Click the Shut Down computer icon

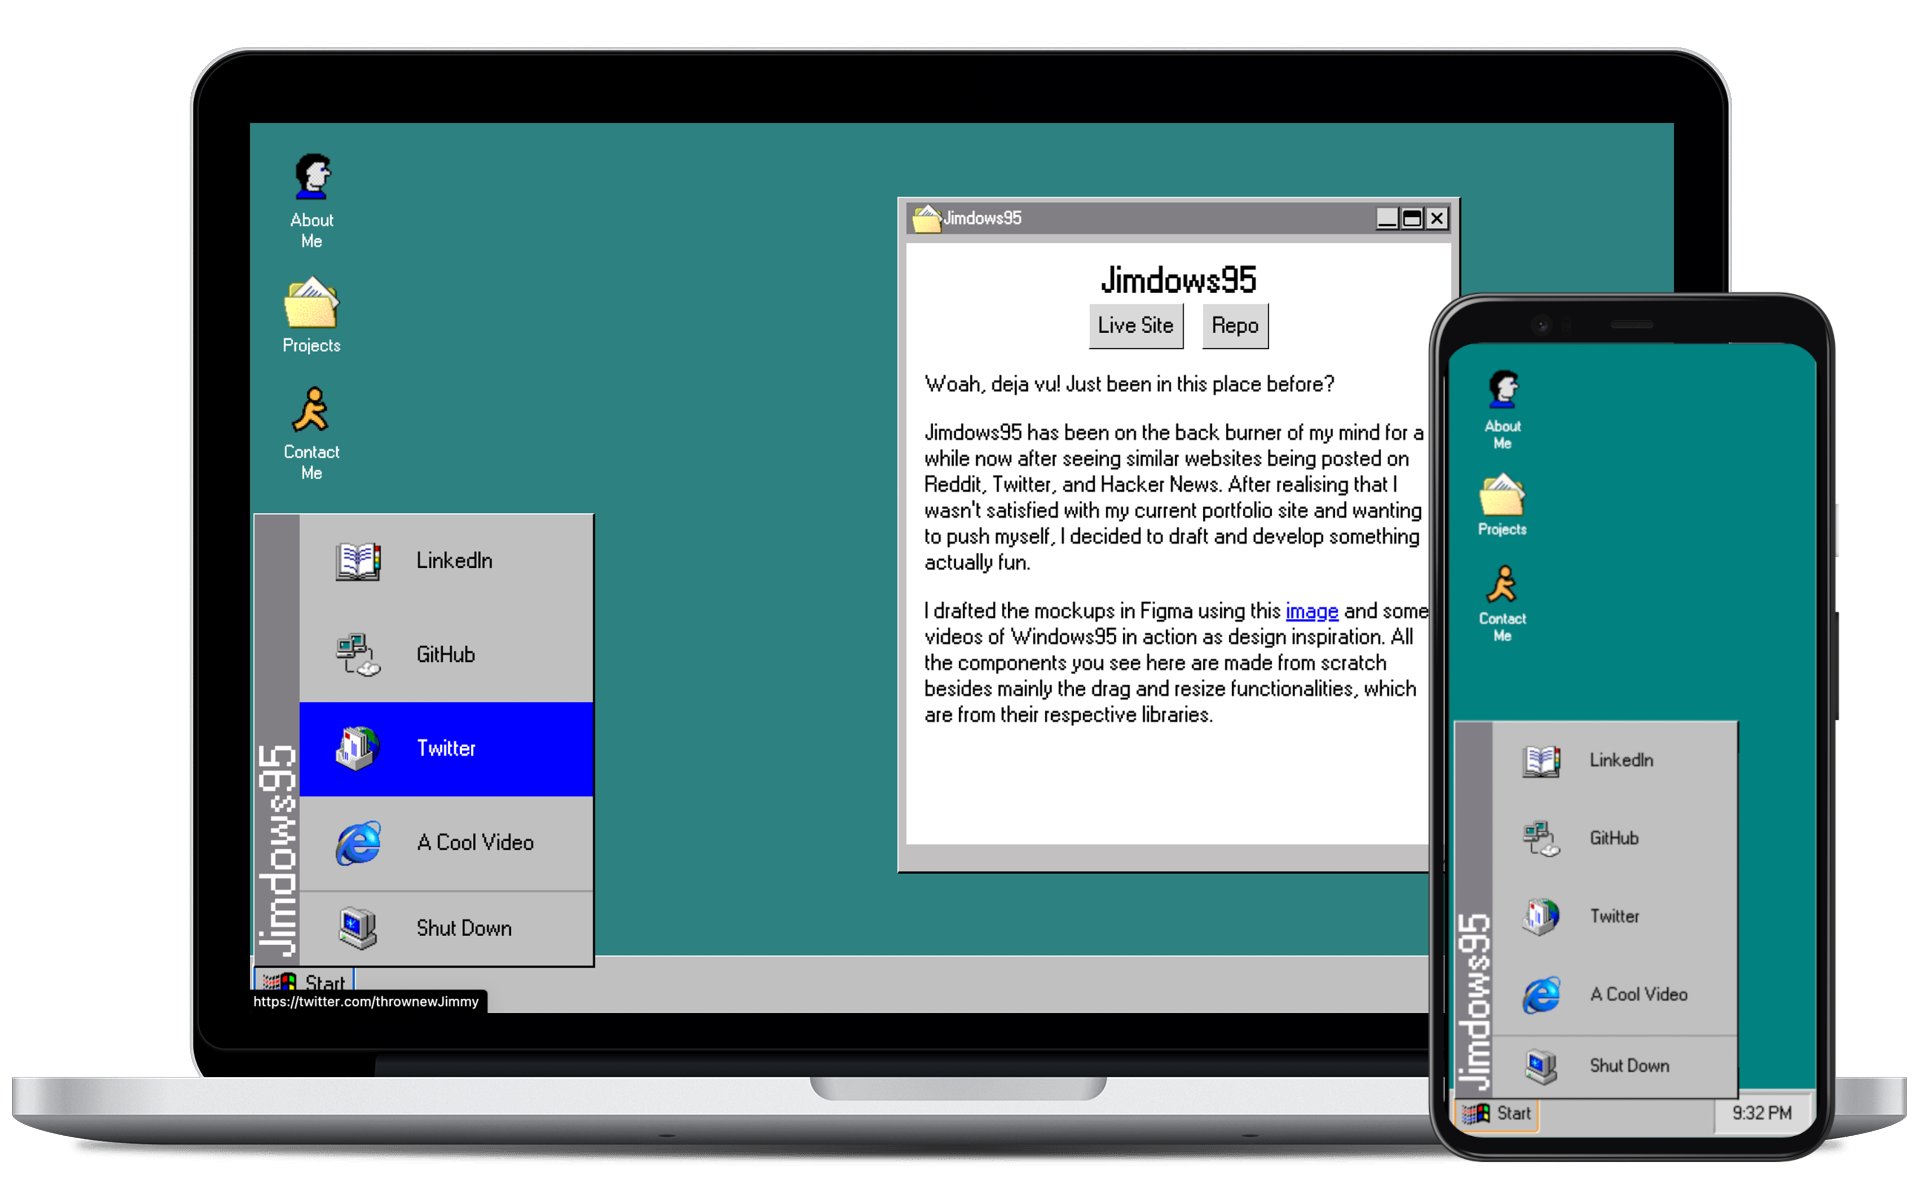point(357,928)
